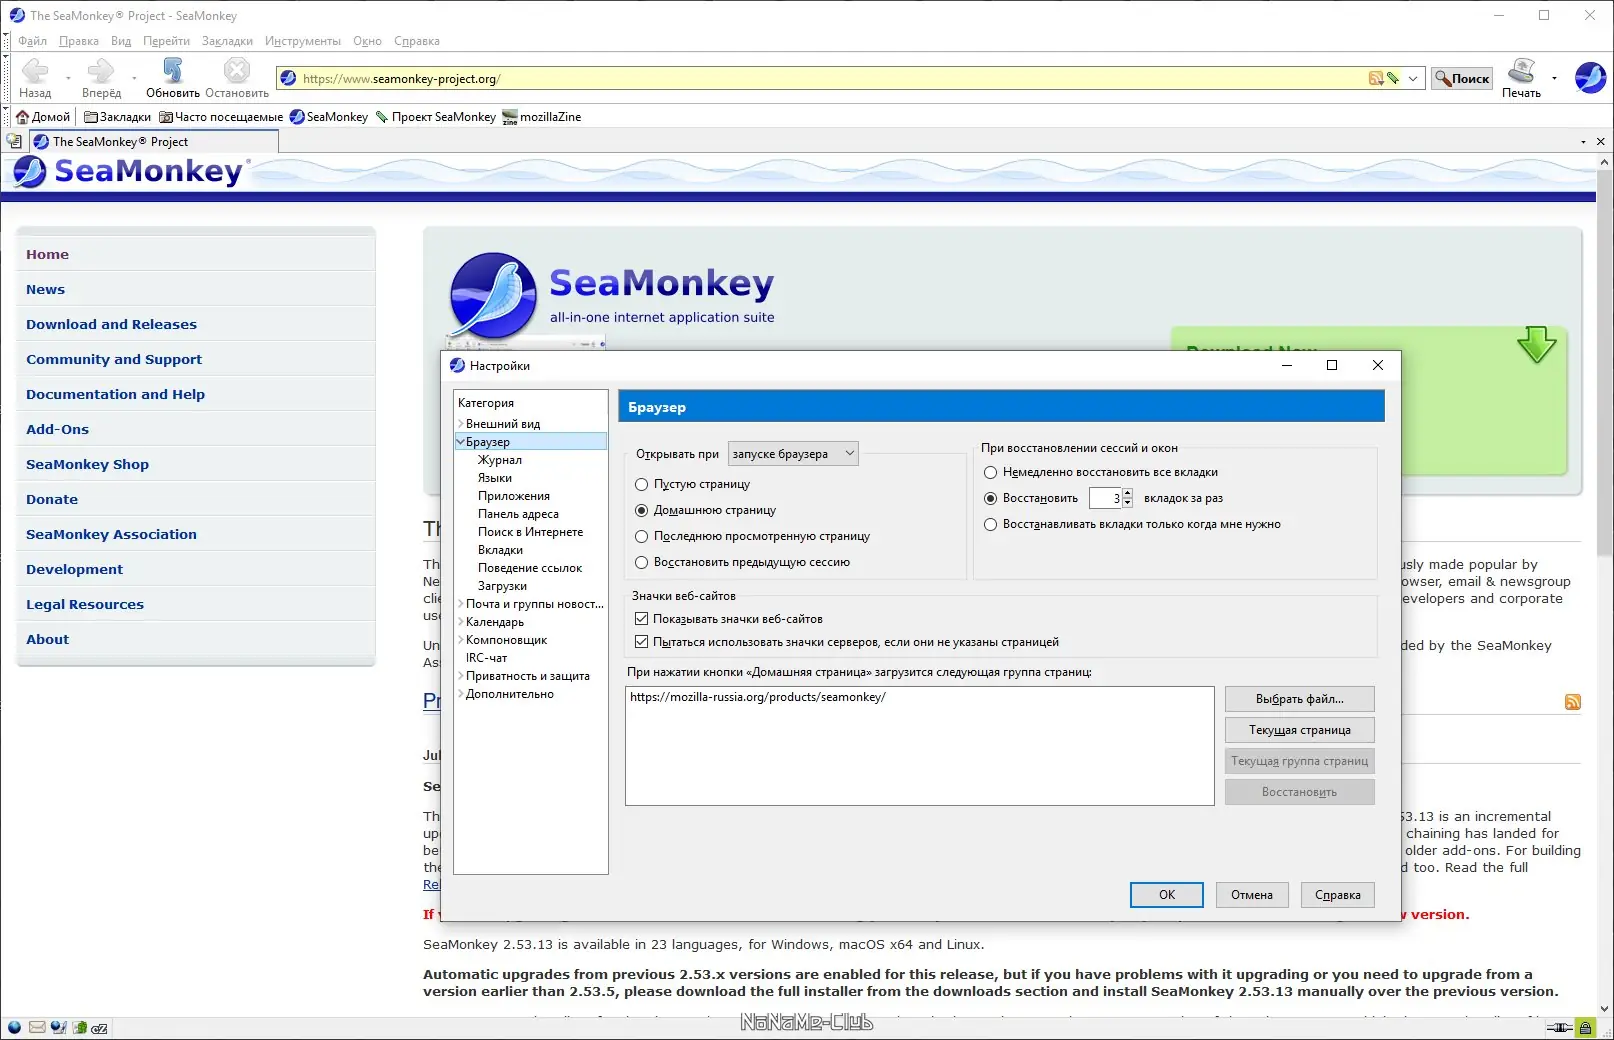Open the запуске браузера dropdown

[x=793, y=454]
